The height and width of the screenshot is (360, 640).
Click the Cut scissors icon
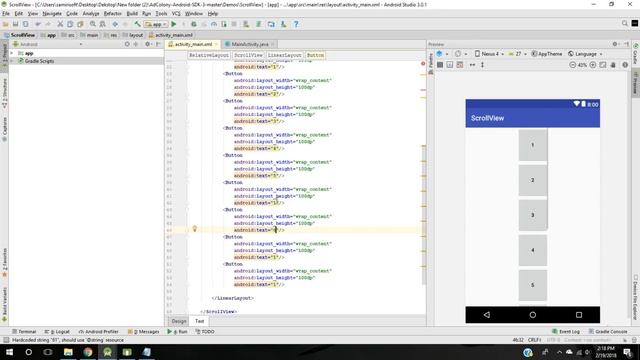(x=60, y=24)
